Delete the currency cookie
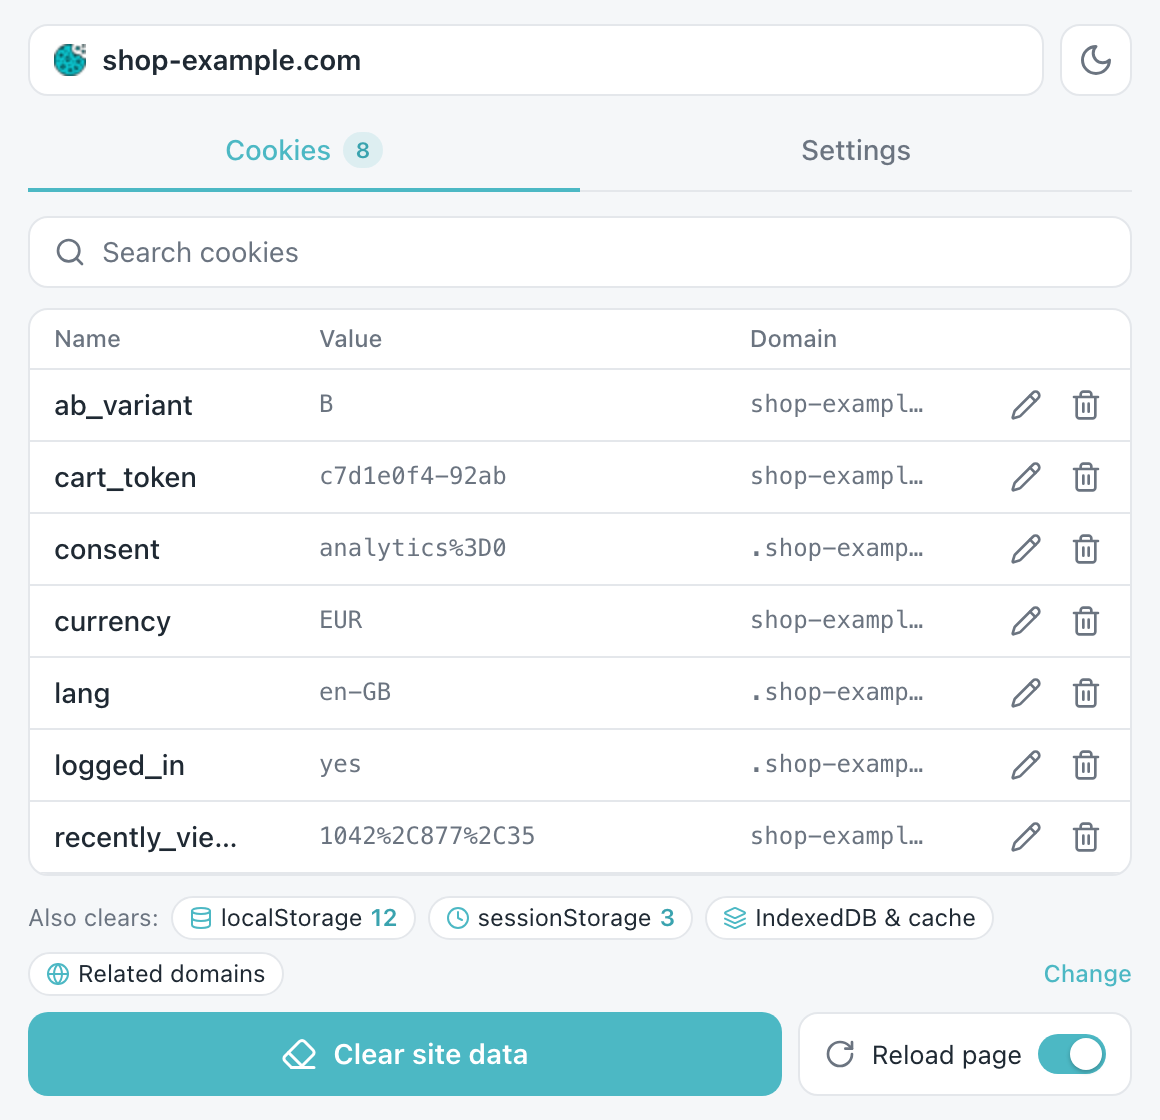This screenshot has width=1160, height=1120. coord(1086,621)
